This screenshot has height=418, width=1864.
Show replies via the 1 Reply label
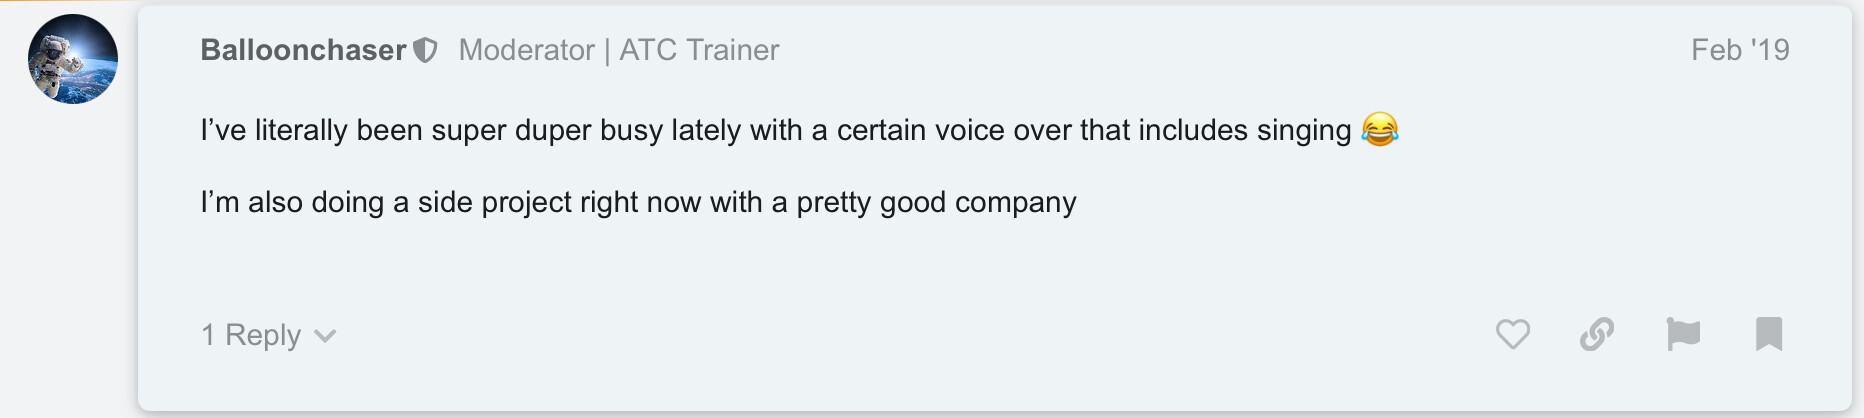251,335
